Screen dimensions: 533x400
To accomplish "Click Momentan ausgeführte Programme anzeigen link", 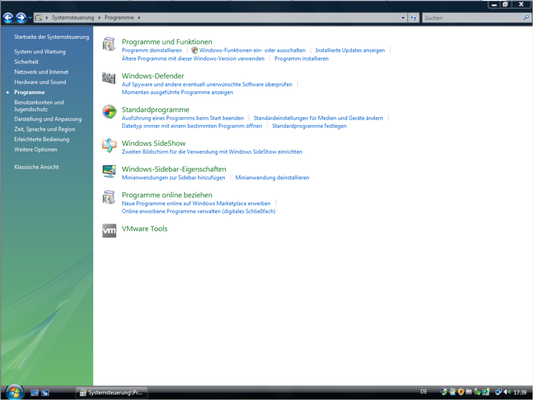I will tap(177, 92).
